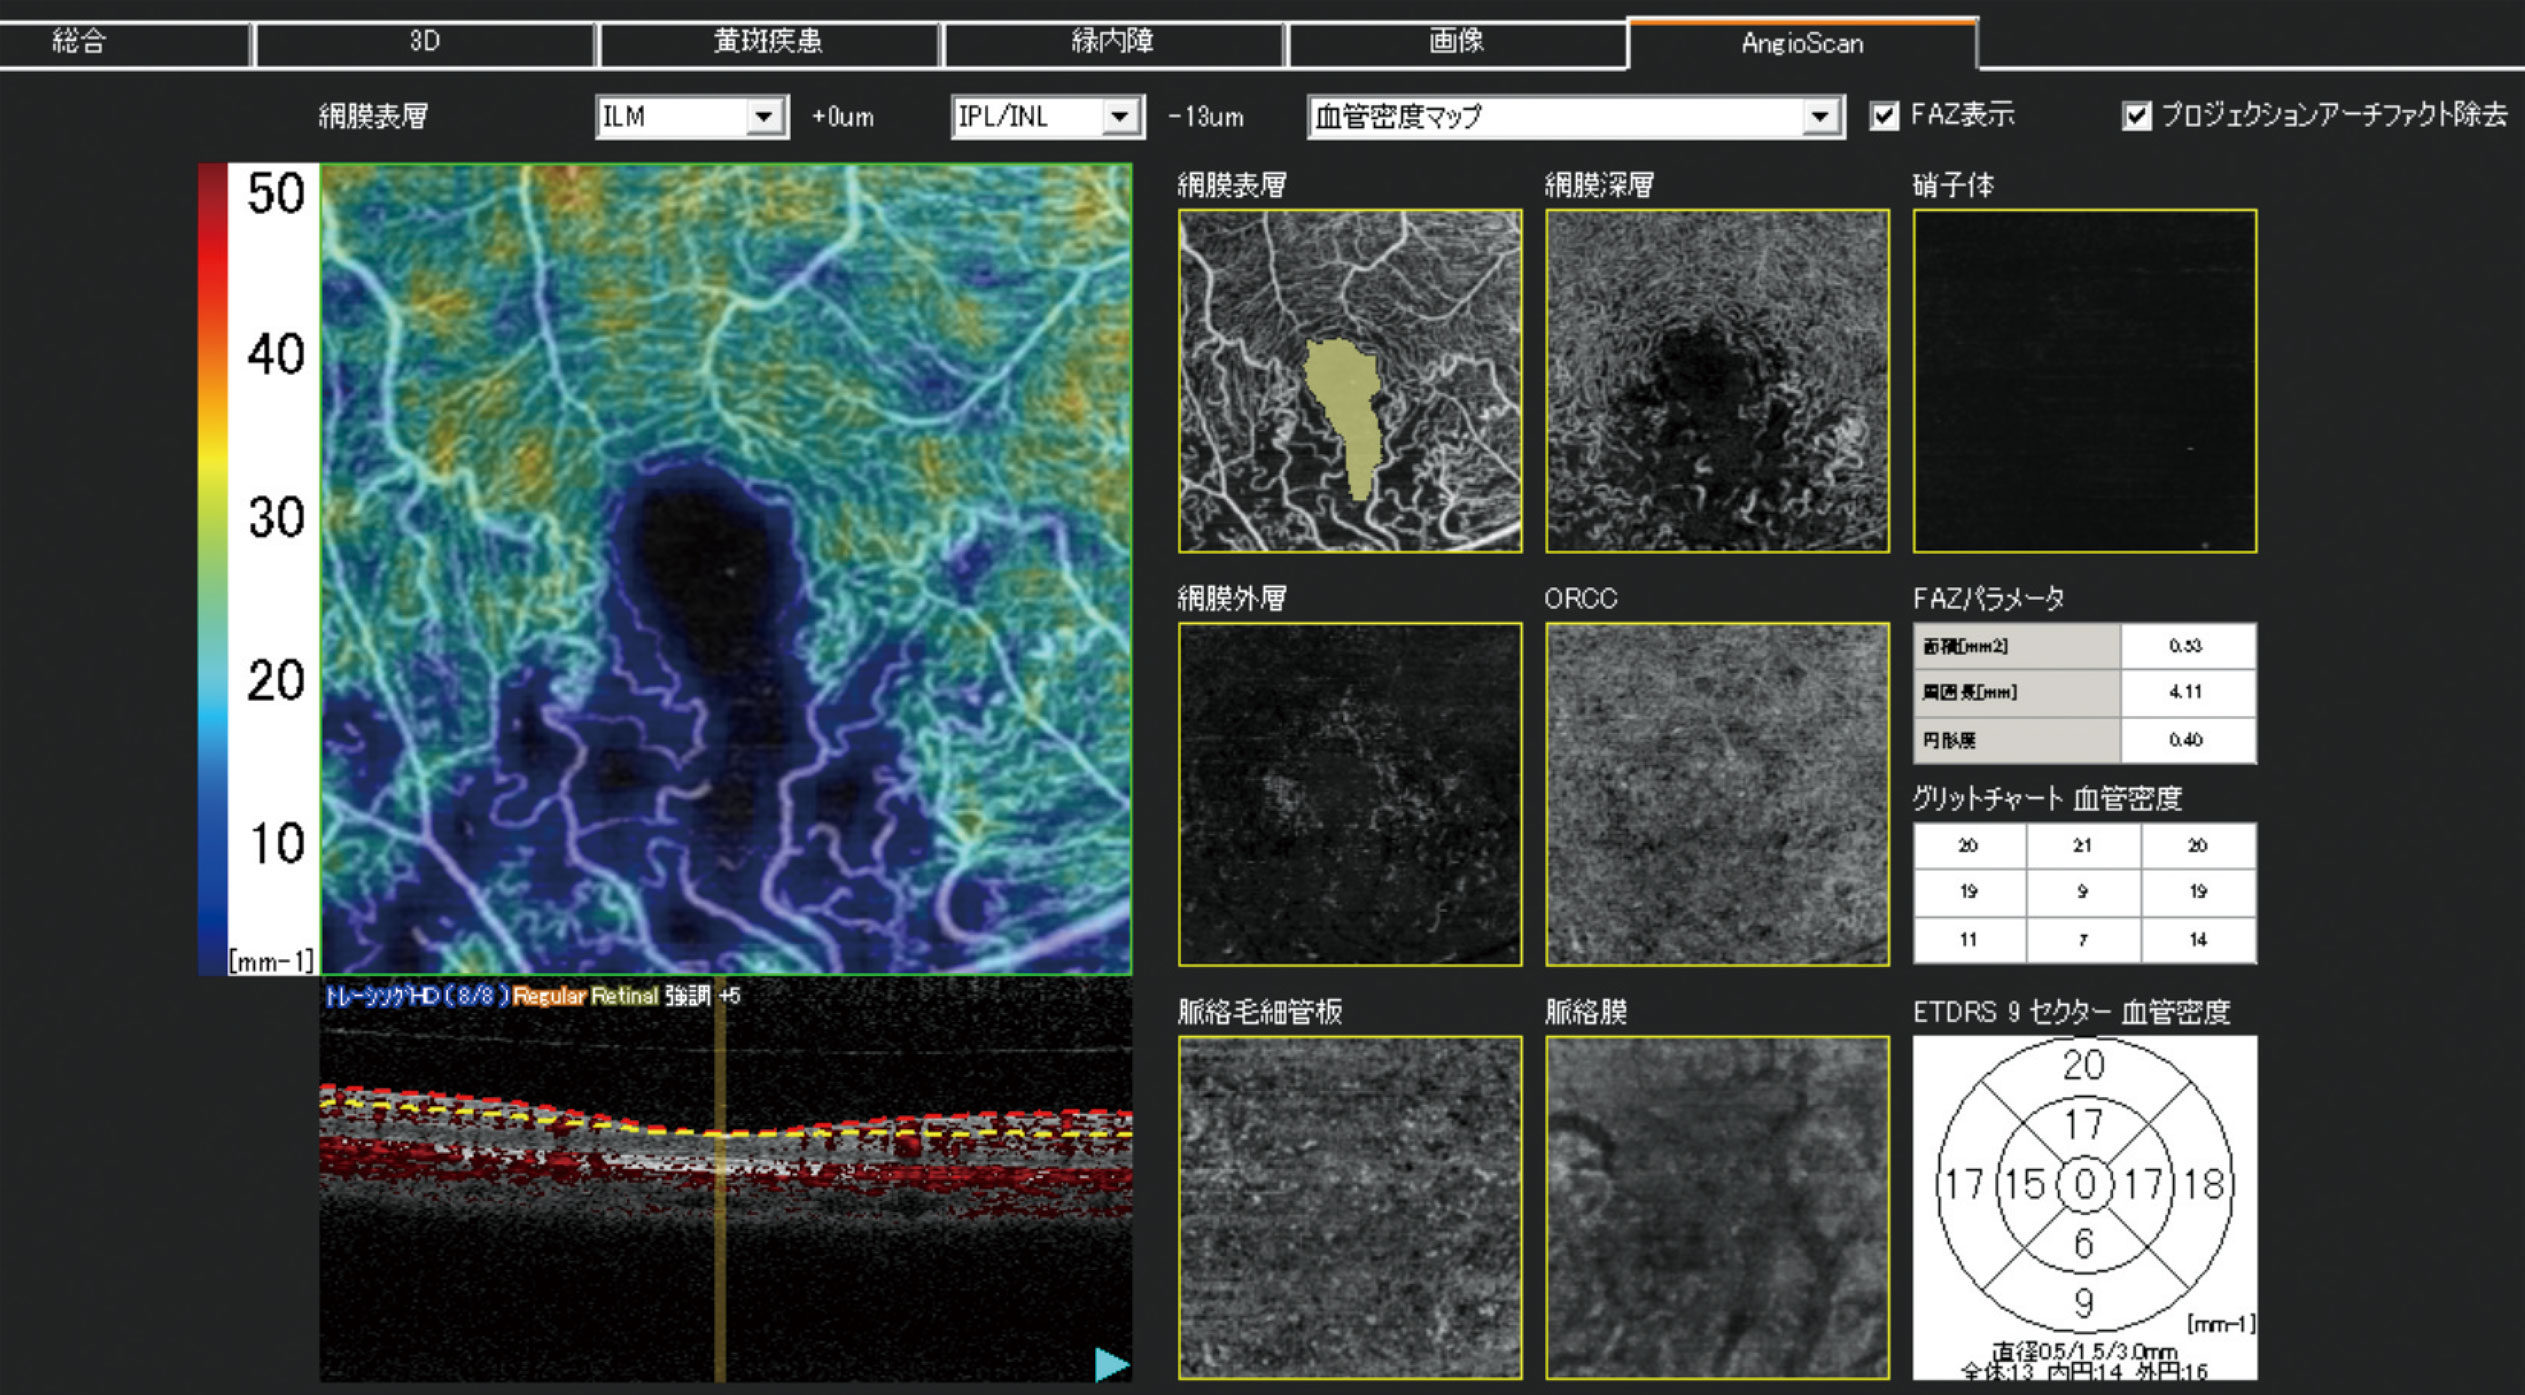Choose the 網膜外層 thumbnail image
The width and height of the screenshot is (2525, 1395).
tap(1350, 794)
